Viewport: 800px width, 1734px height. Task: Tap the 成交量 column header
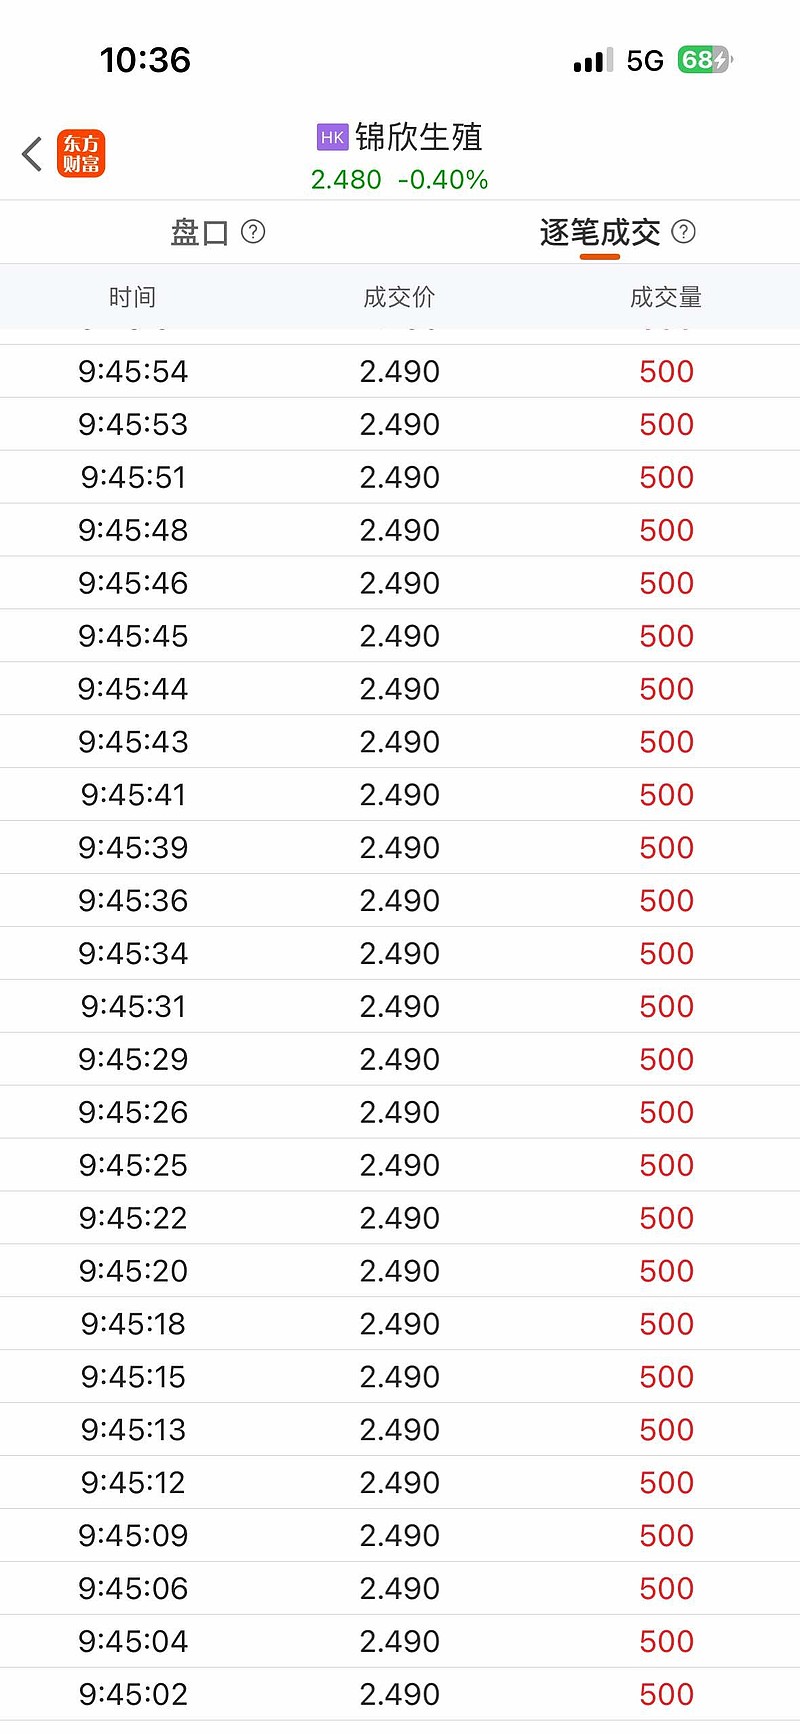666,297
